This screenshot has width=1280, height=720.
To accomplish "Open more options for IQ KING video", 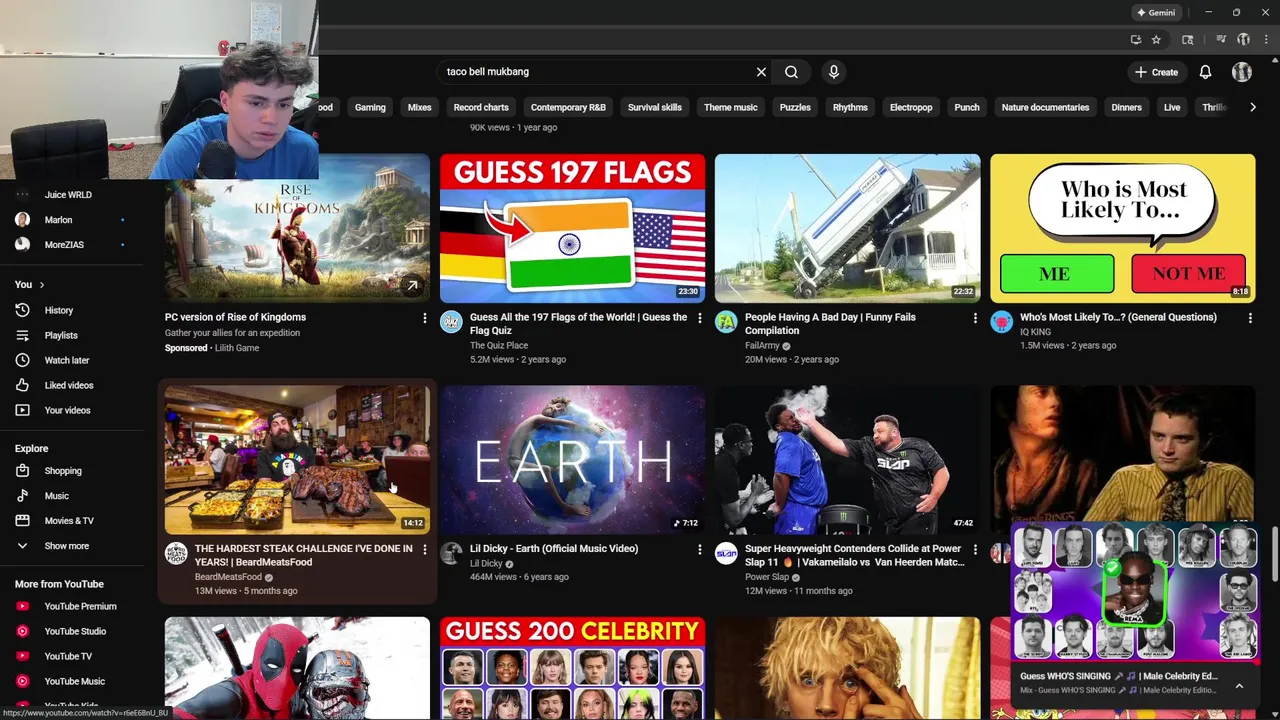I will 1250,318.
